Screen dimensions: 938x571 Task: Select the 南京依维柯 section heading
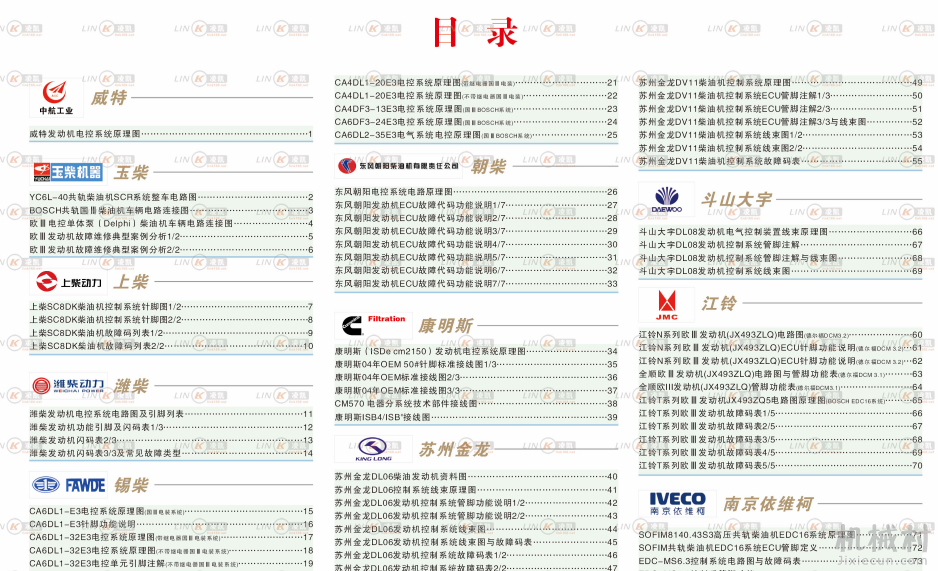768,504
